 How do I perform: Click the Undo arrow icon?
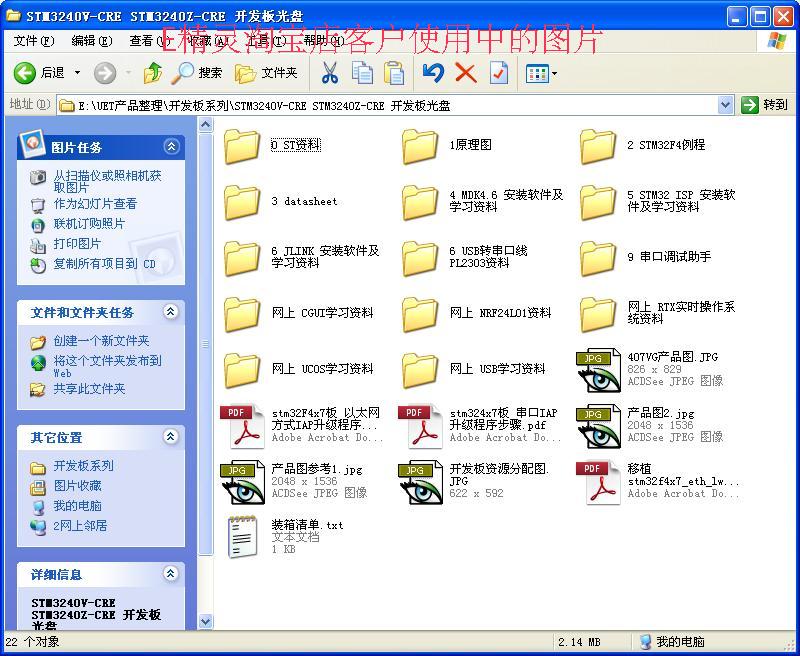click(x=433, y=73)
